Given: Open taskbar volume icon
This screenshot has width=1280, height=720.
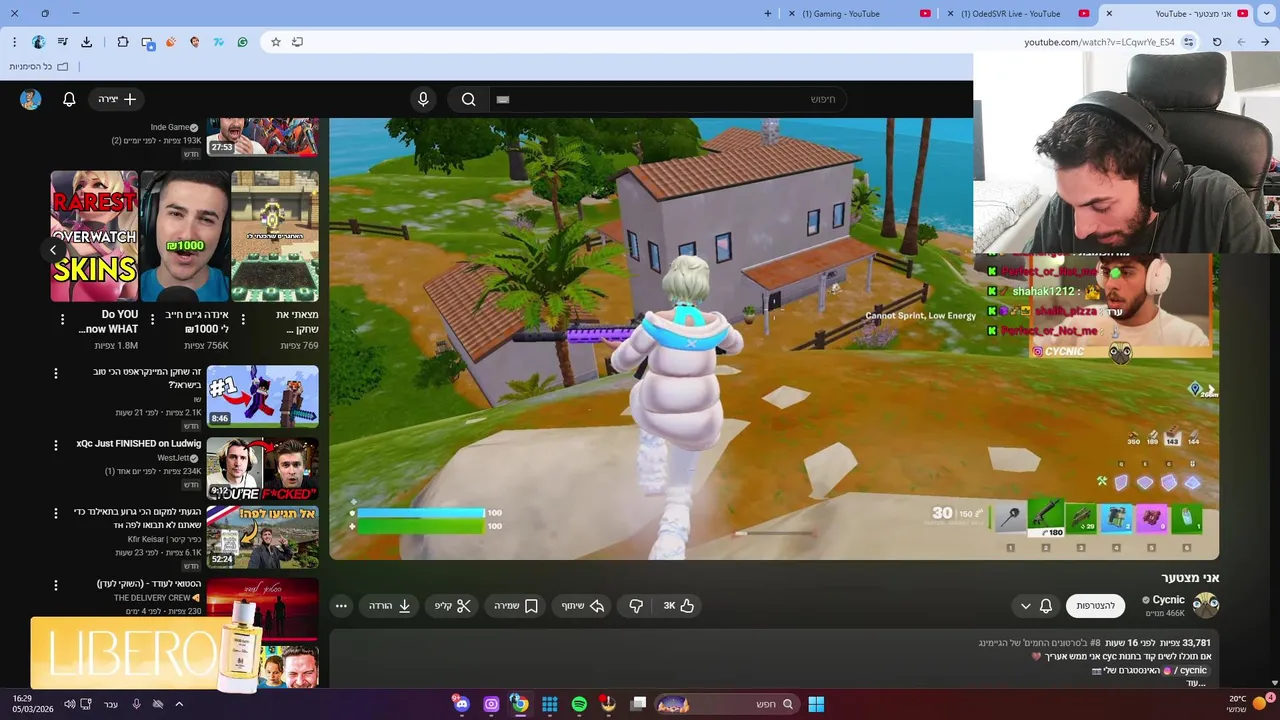Looking at the screenshot, I should click(x=69, y=704).
